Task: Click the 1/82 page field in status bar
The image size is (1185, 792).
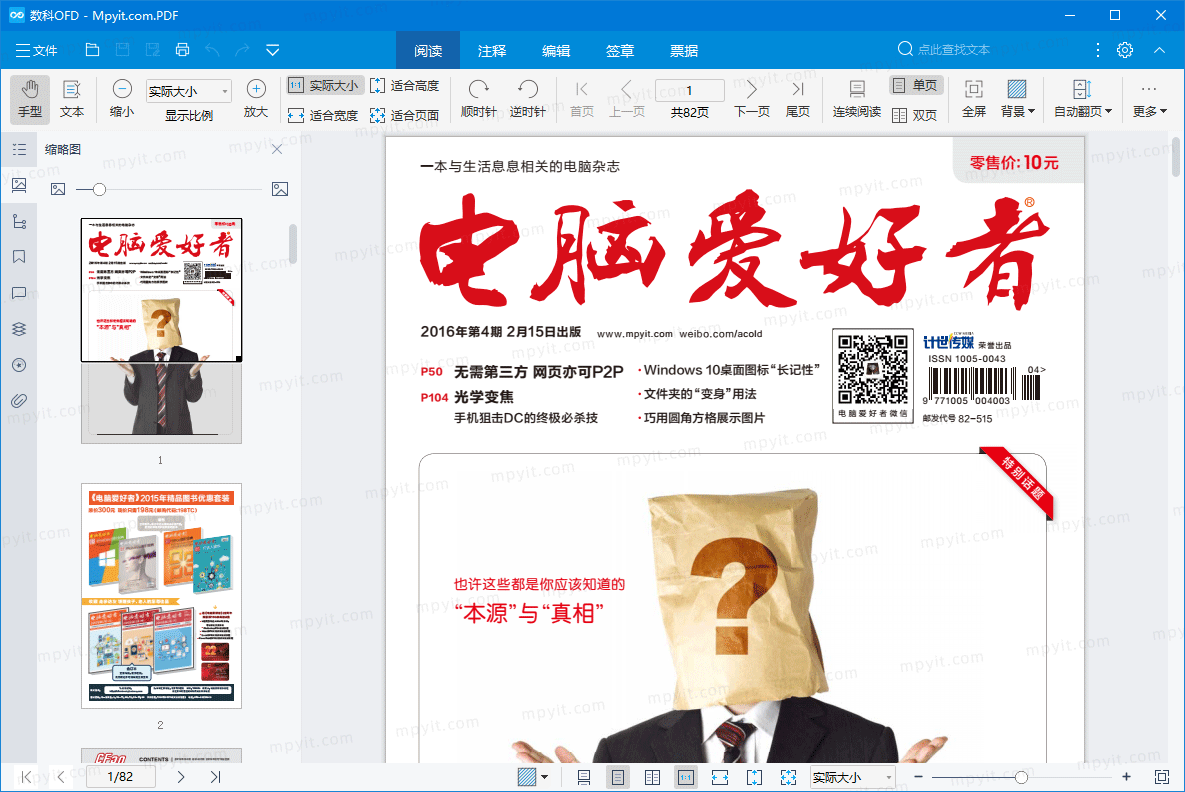Action: tap(120, 777)
